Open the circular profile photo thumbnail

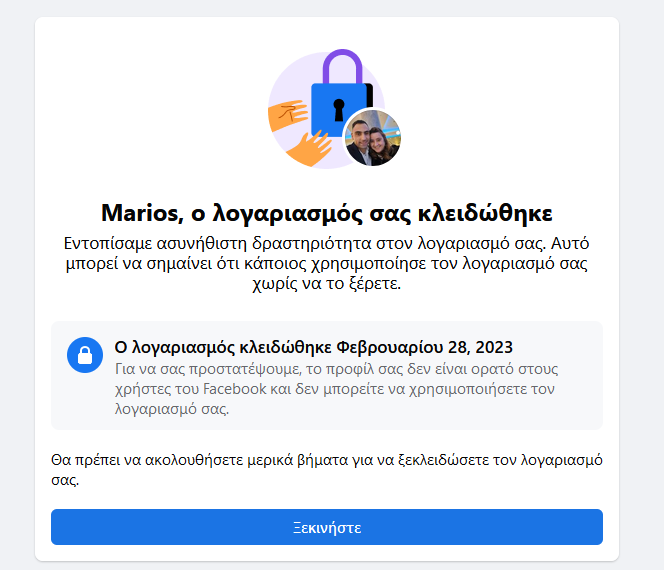point(373,137)
